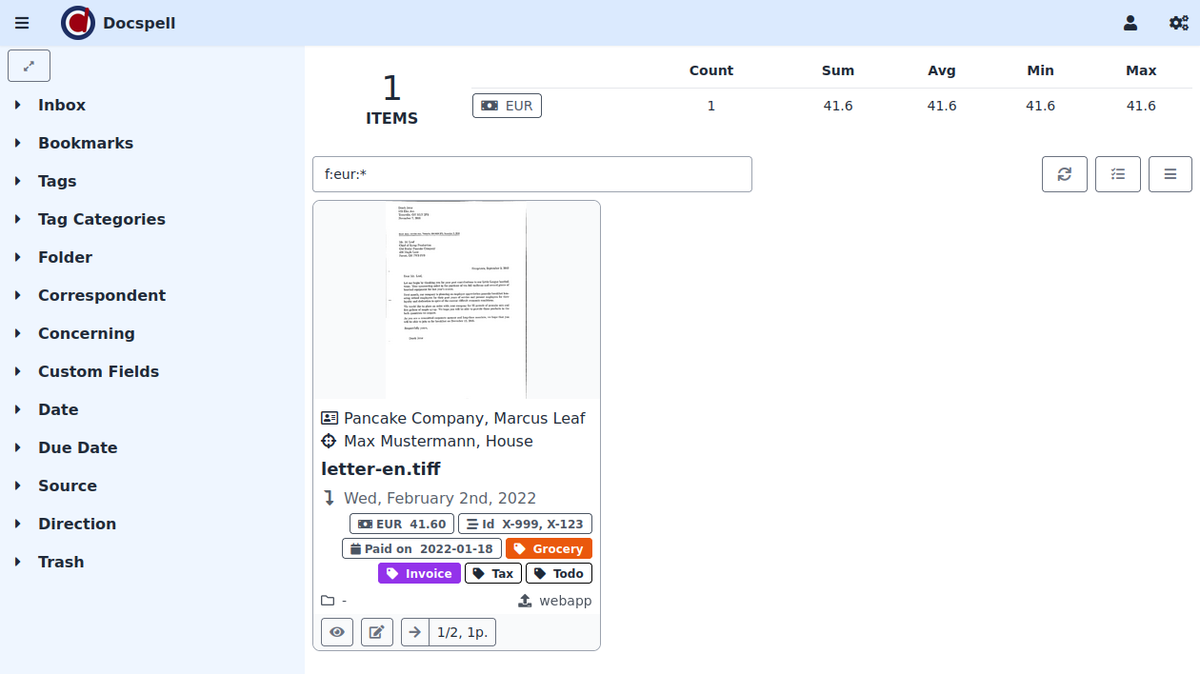The height and width of the screenshot is (674, 1200).
Task: Open the Bookmarks sidebar entry
Action: click(85, 143)
